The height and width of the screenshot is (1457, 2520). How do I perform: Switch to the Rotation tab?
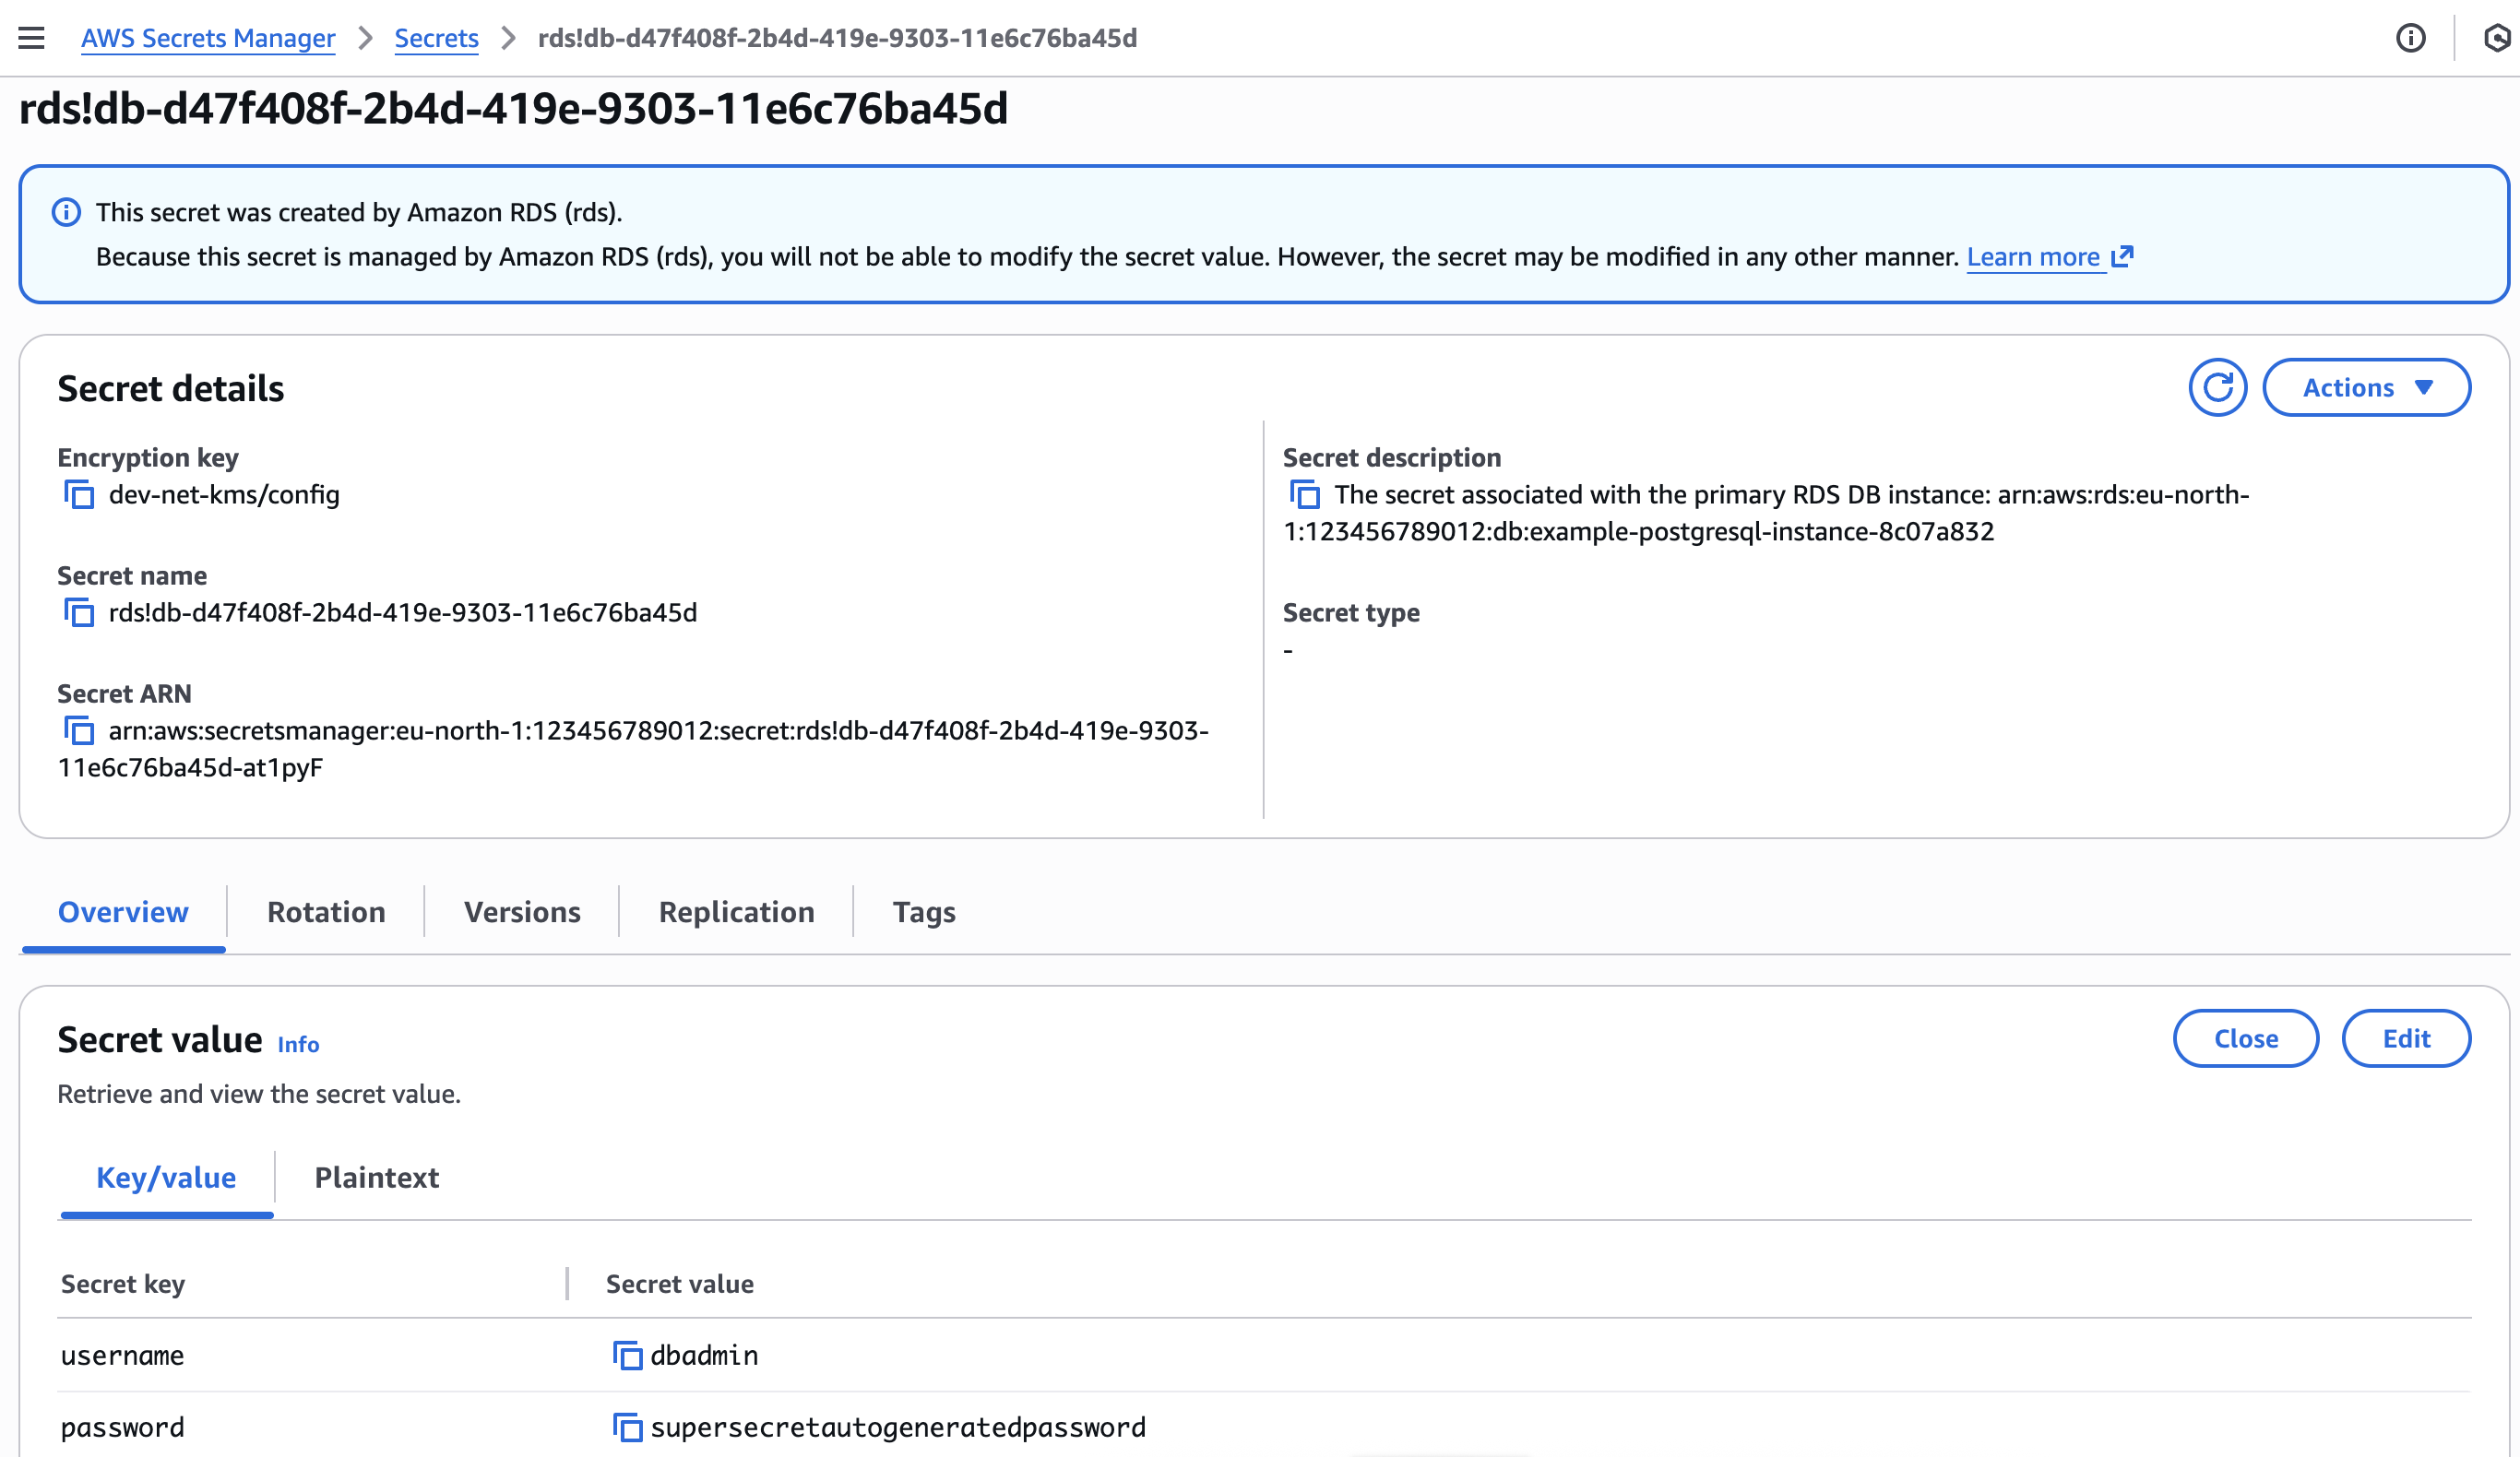point(326,912)
